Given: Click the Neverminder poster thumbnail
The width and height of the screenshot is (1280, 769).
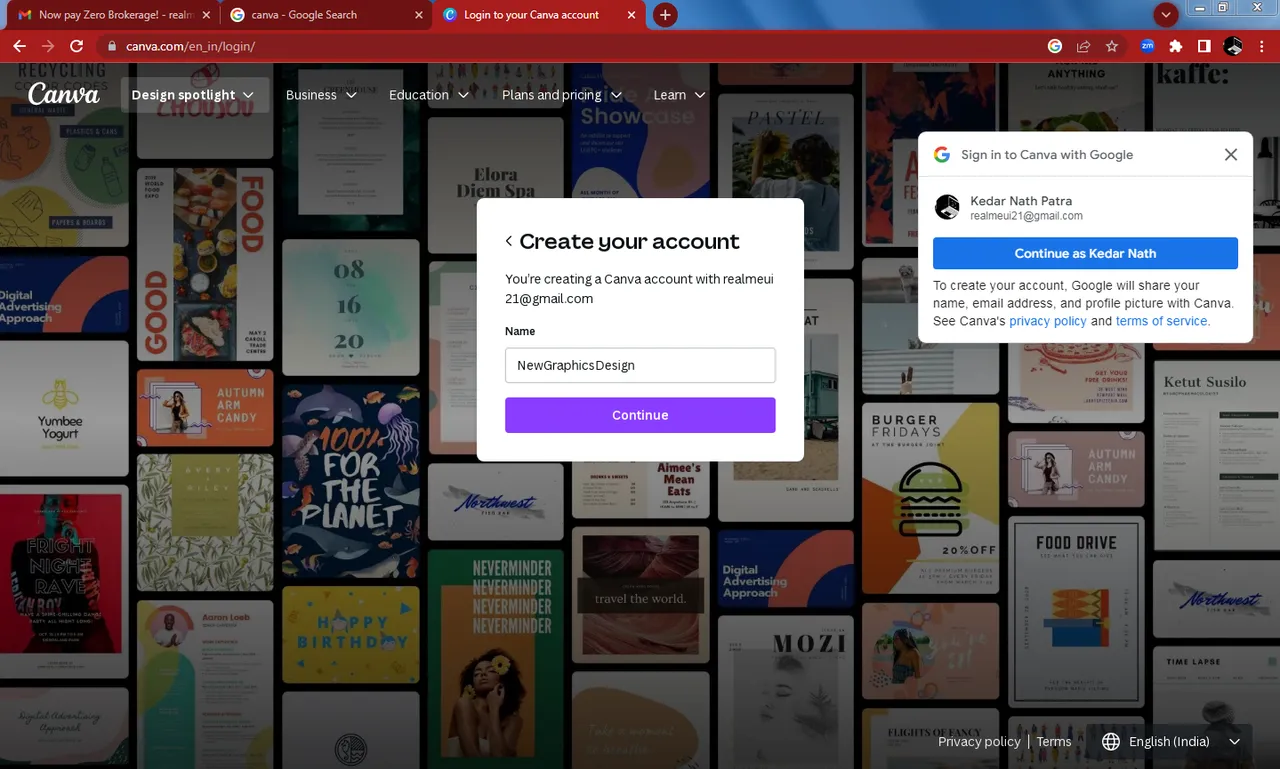Looking at the screenshot, I should (496, 658).
